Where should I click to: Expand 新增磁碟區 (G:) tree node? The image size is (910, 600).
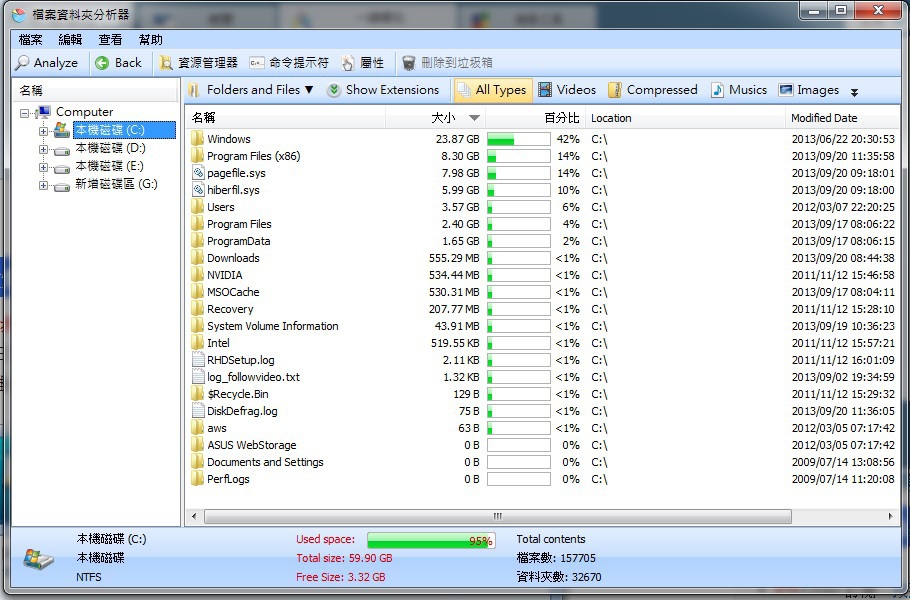point(43,185)
